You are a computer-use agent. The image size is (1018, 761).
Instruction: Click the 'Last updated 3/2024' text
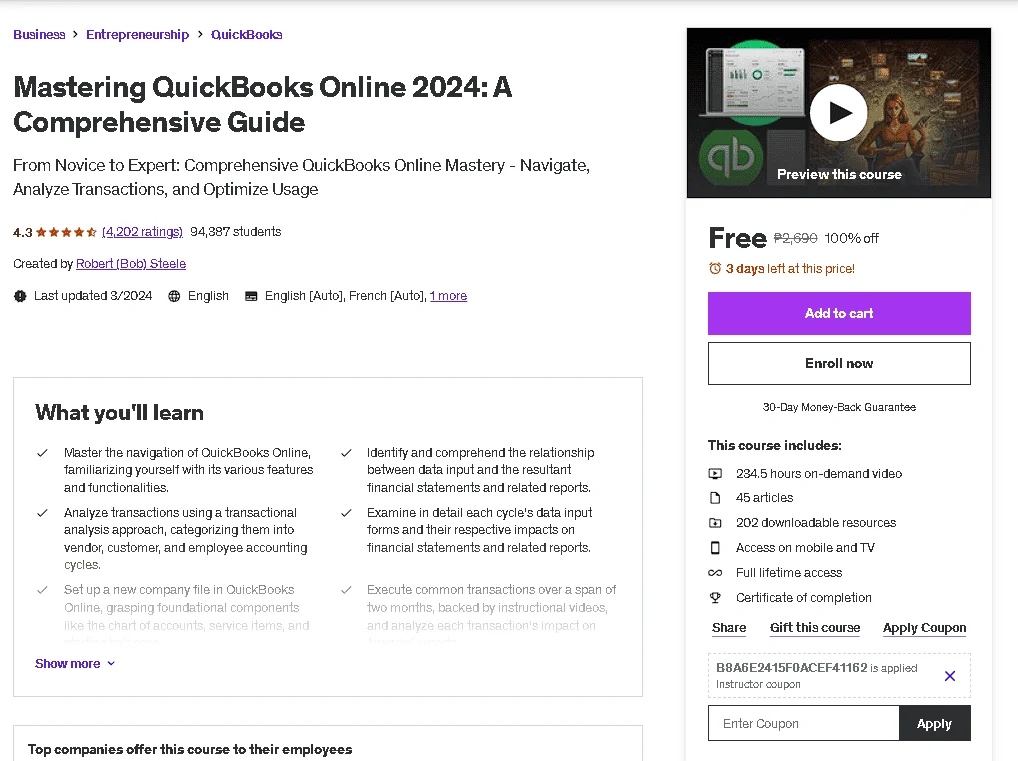pyautogui.click(x=93, y=296)
